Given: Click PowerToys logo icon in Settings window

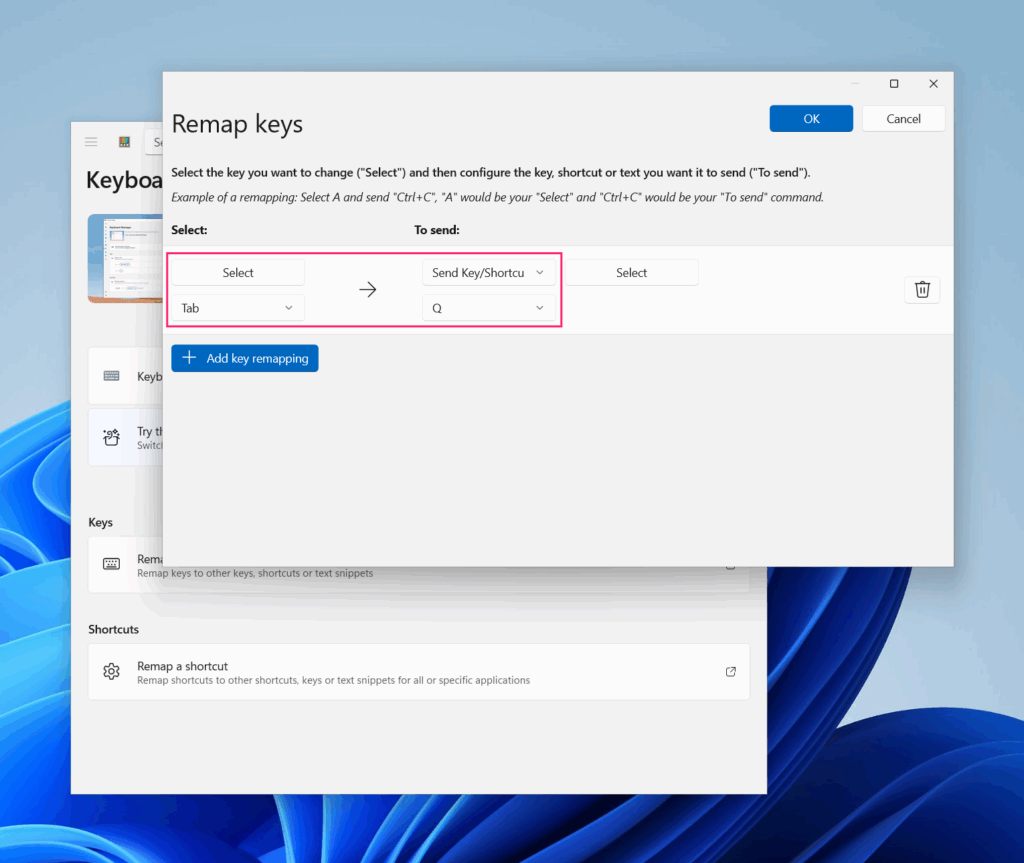Looking at the screenshot, I should point(124,142).
